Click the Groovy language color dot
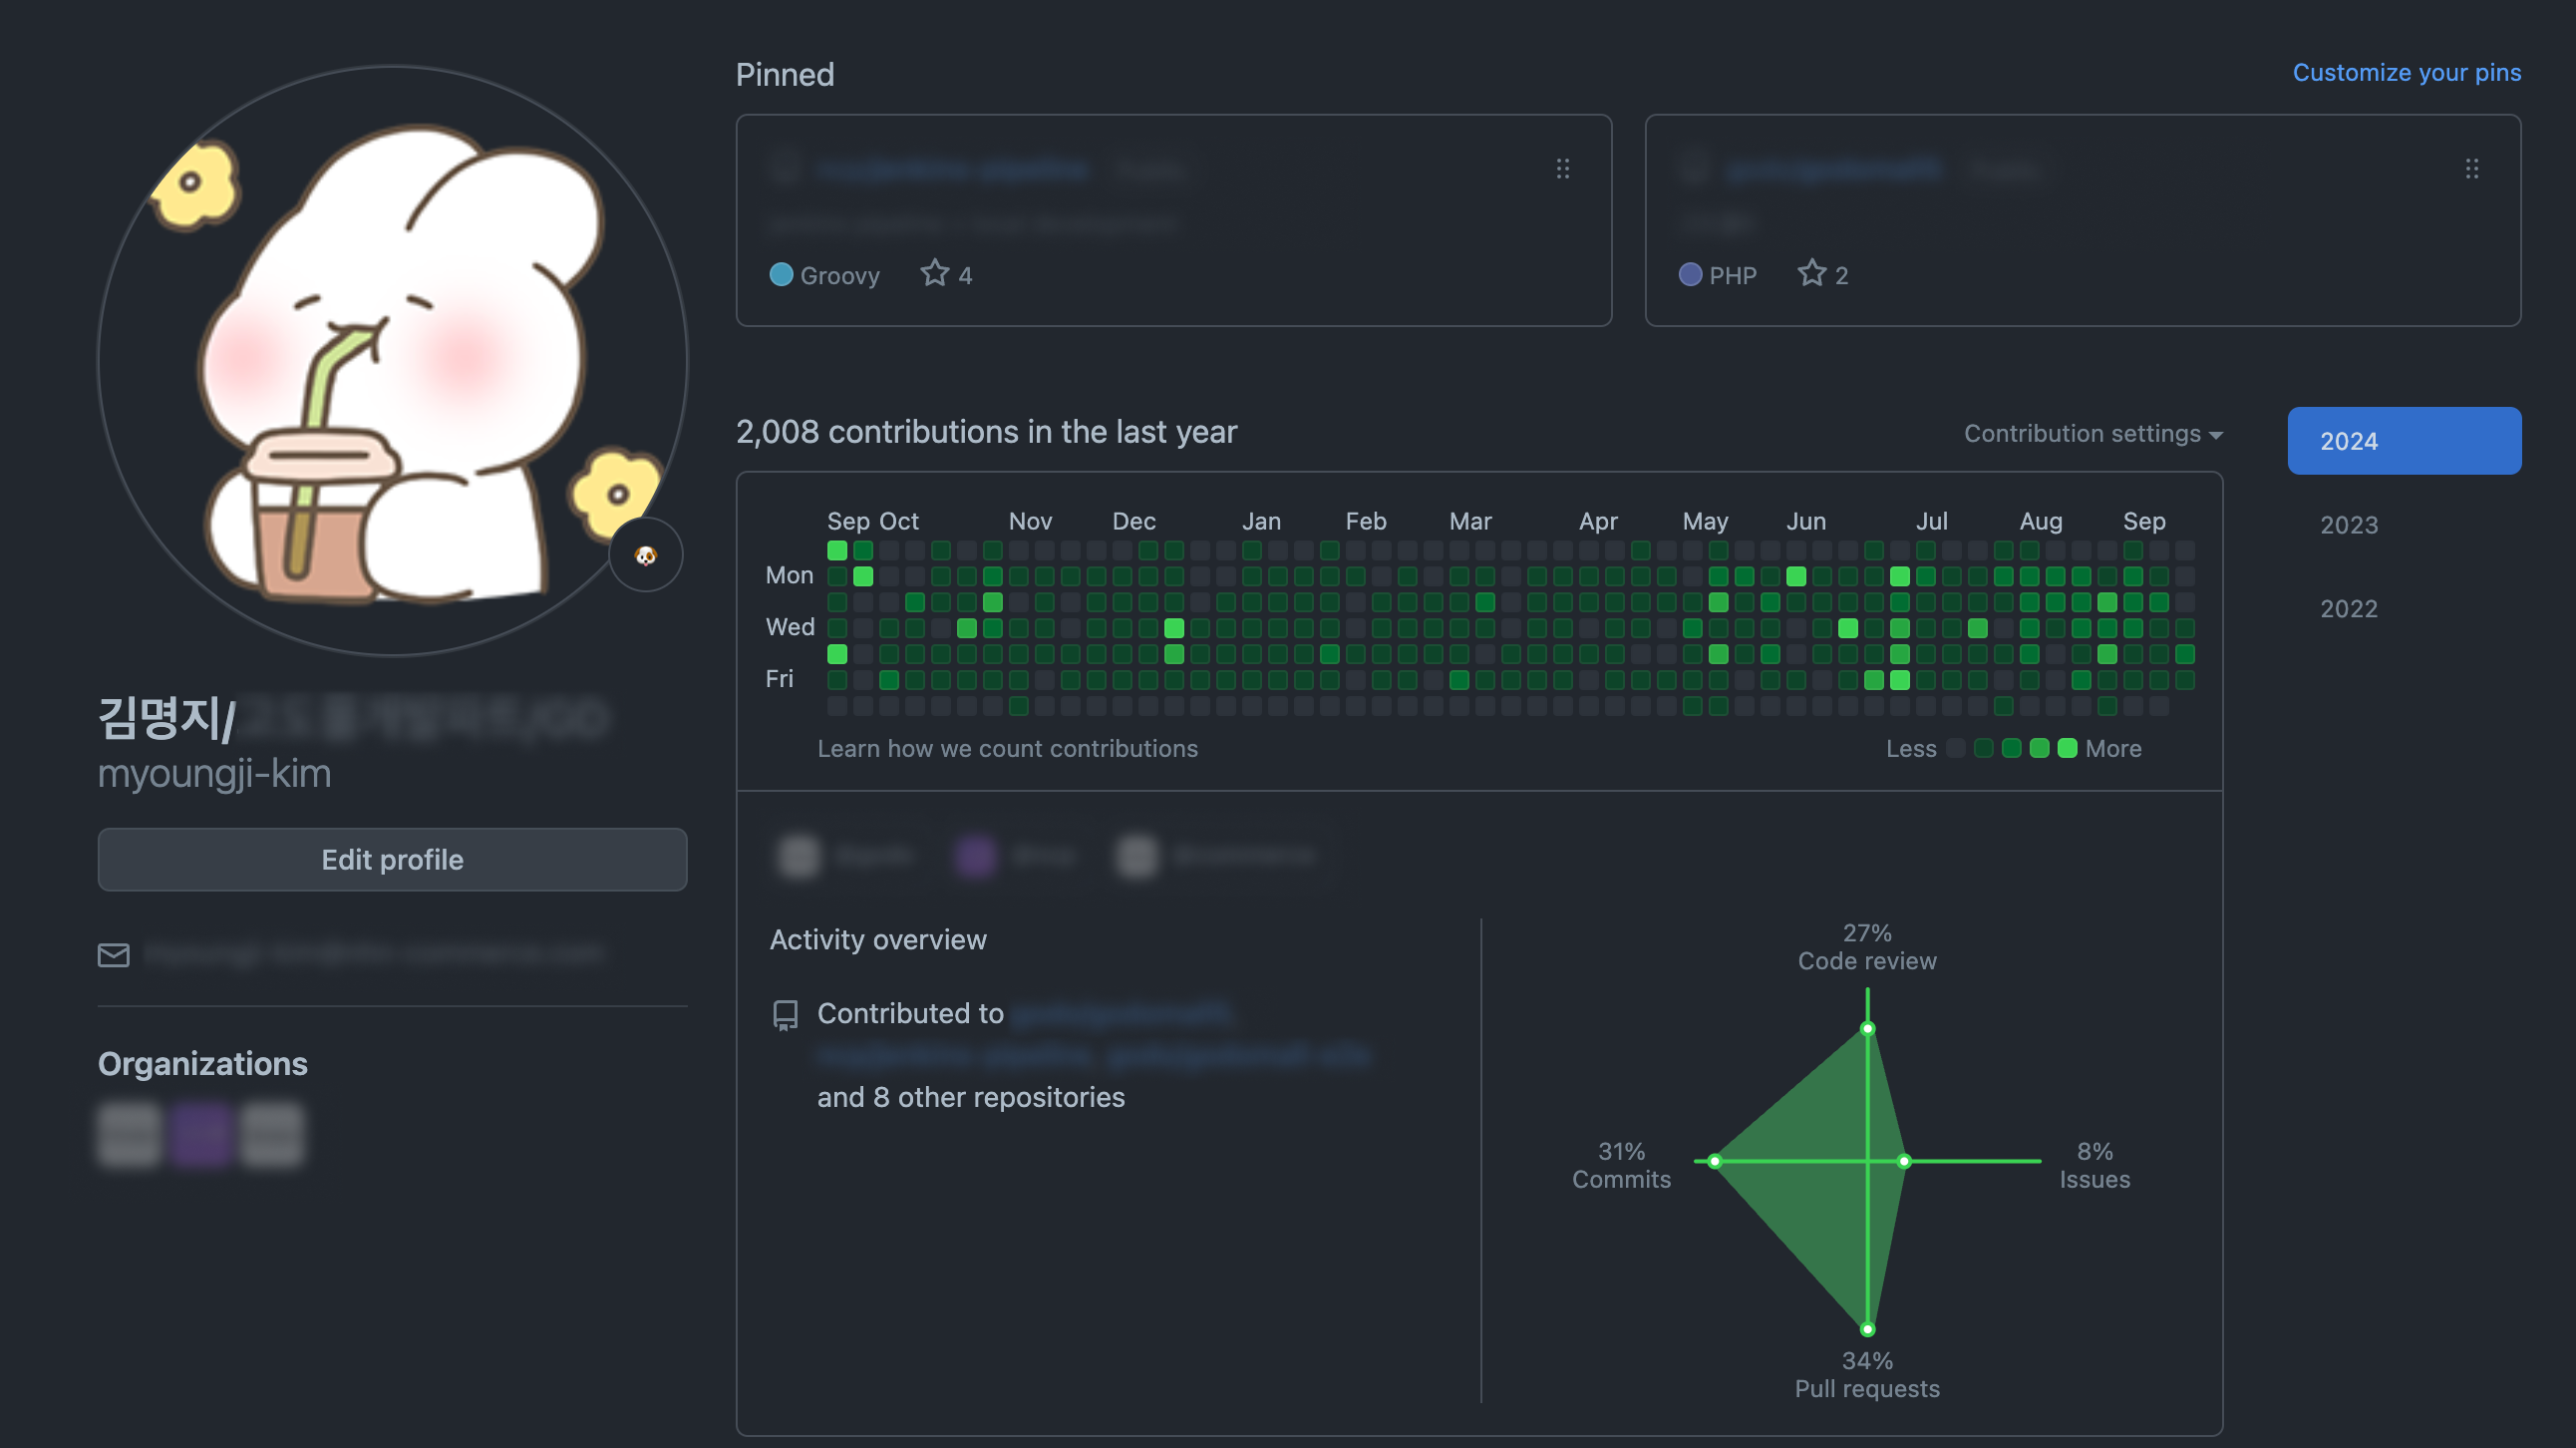Image resolution: width=2576 pixels, height=1448 pixels. [x=781, y=274]
